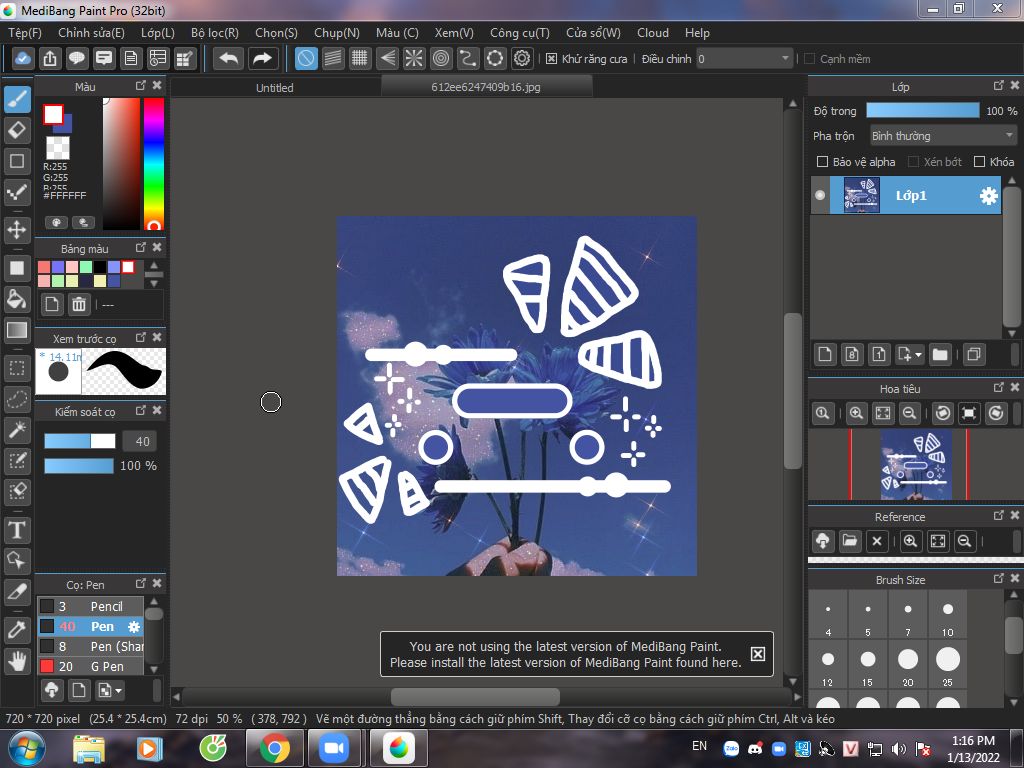Screen dimensions: 1024x768
Task: Adjust brush size slider showing 40
Action: tap(80, 441)
